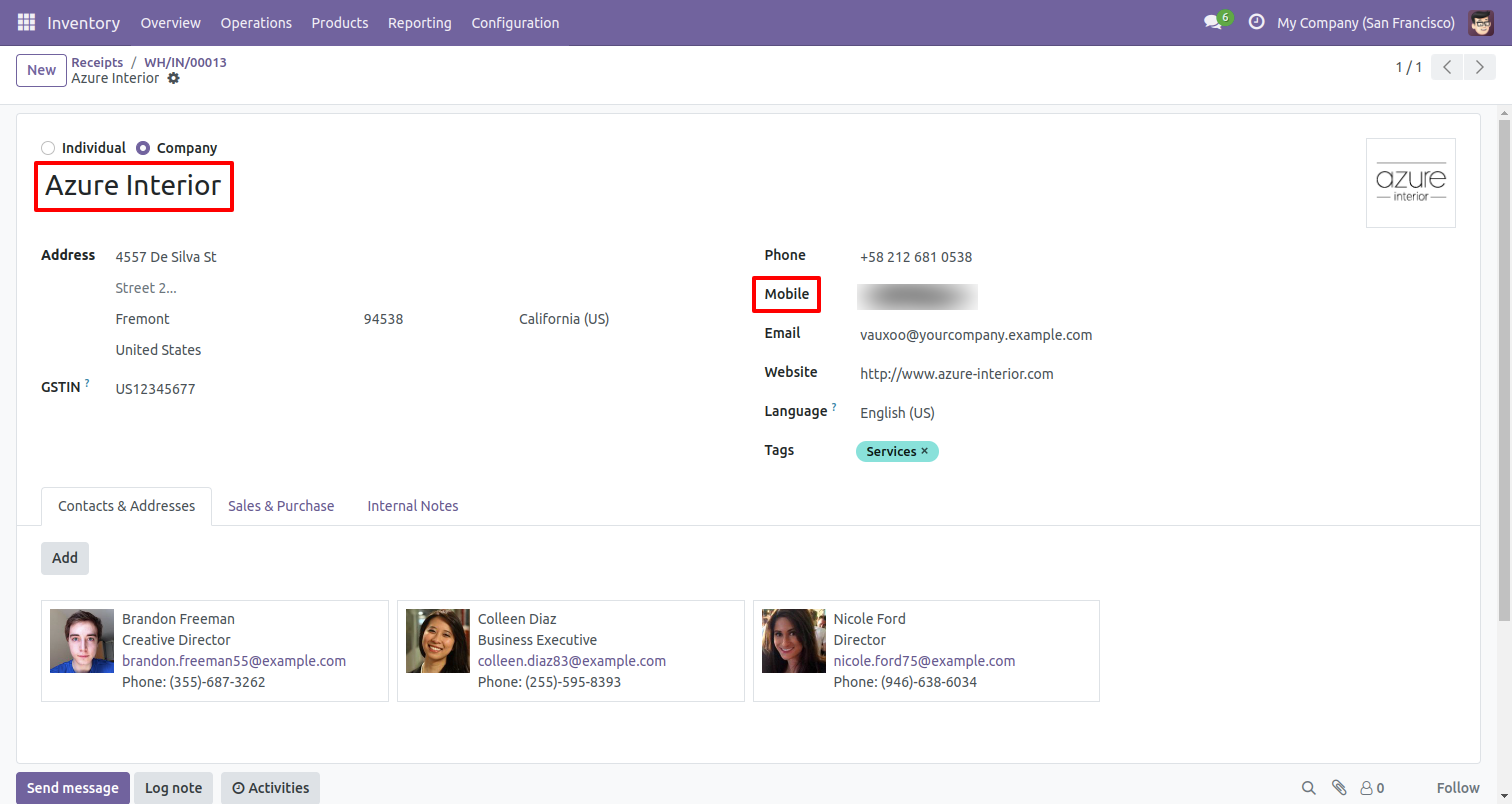Viewport: 1512px width, 804px height.
Task: Select the Individual radio option
Action: click(x=48, y=148)
